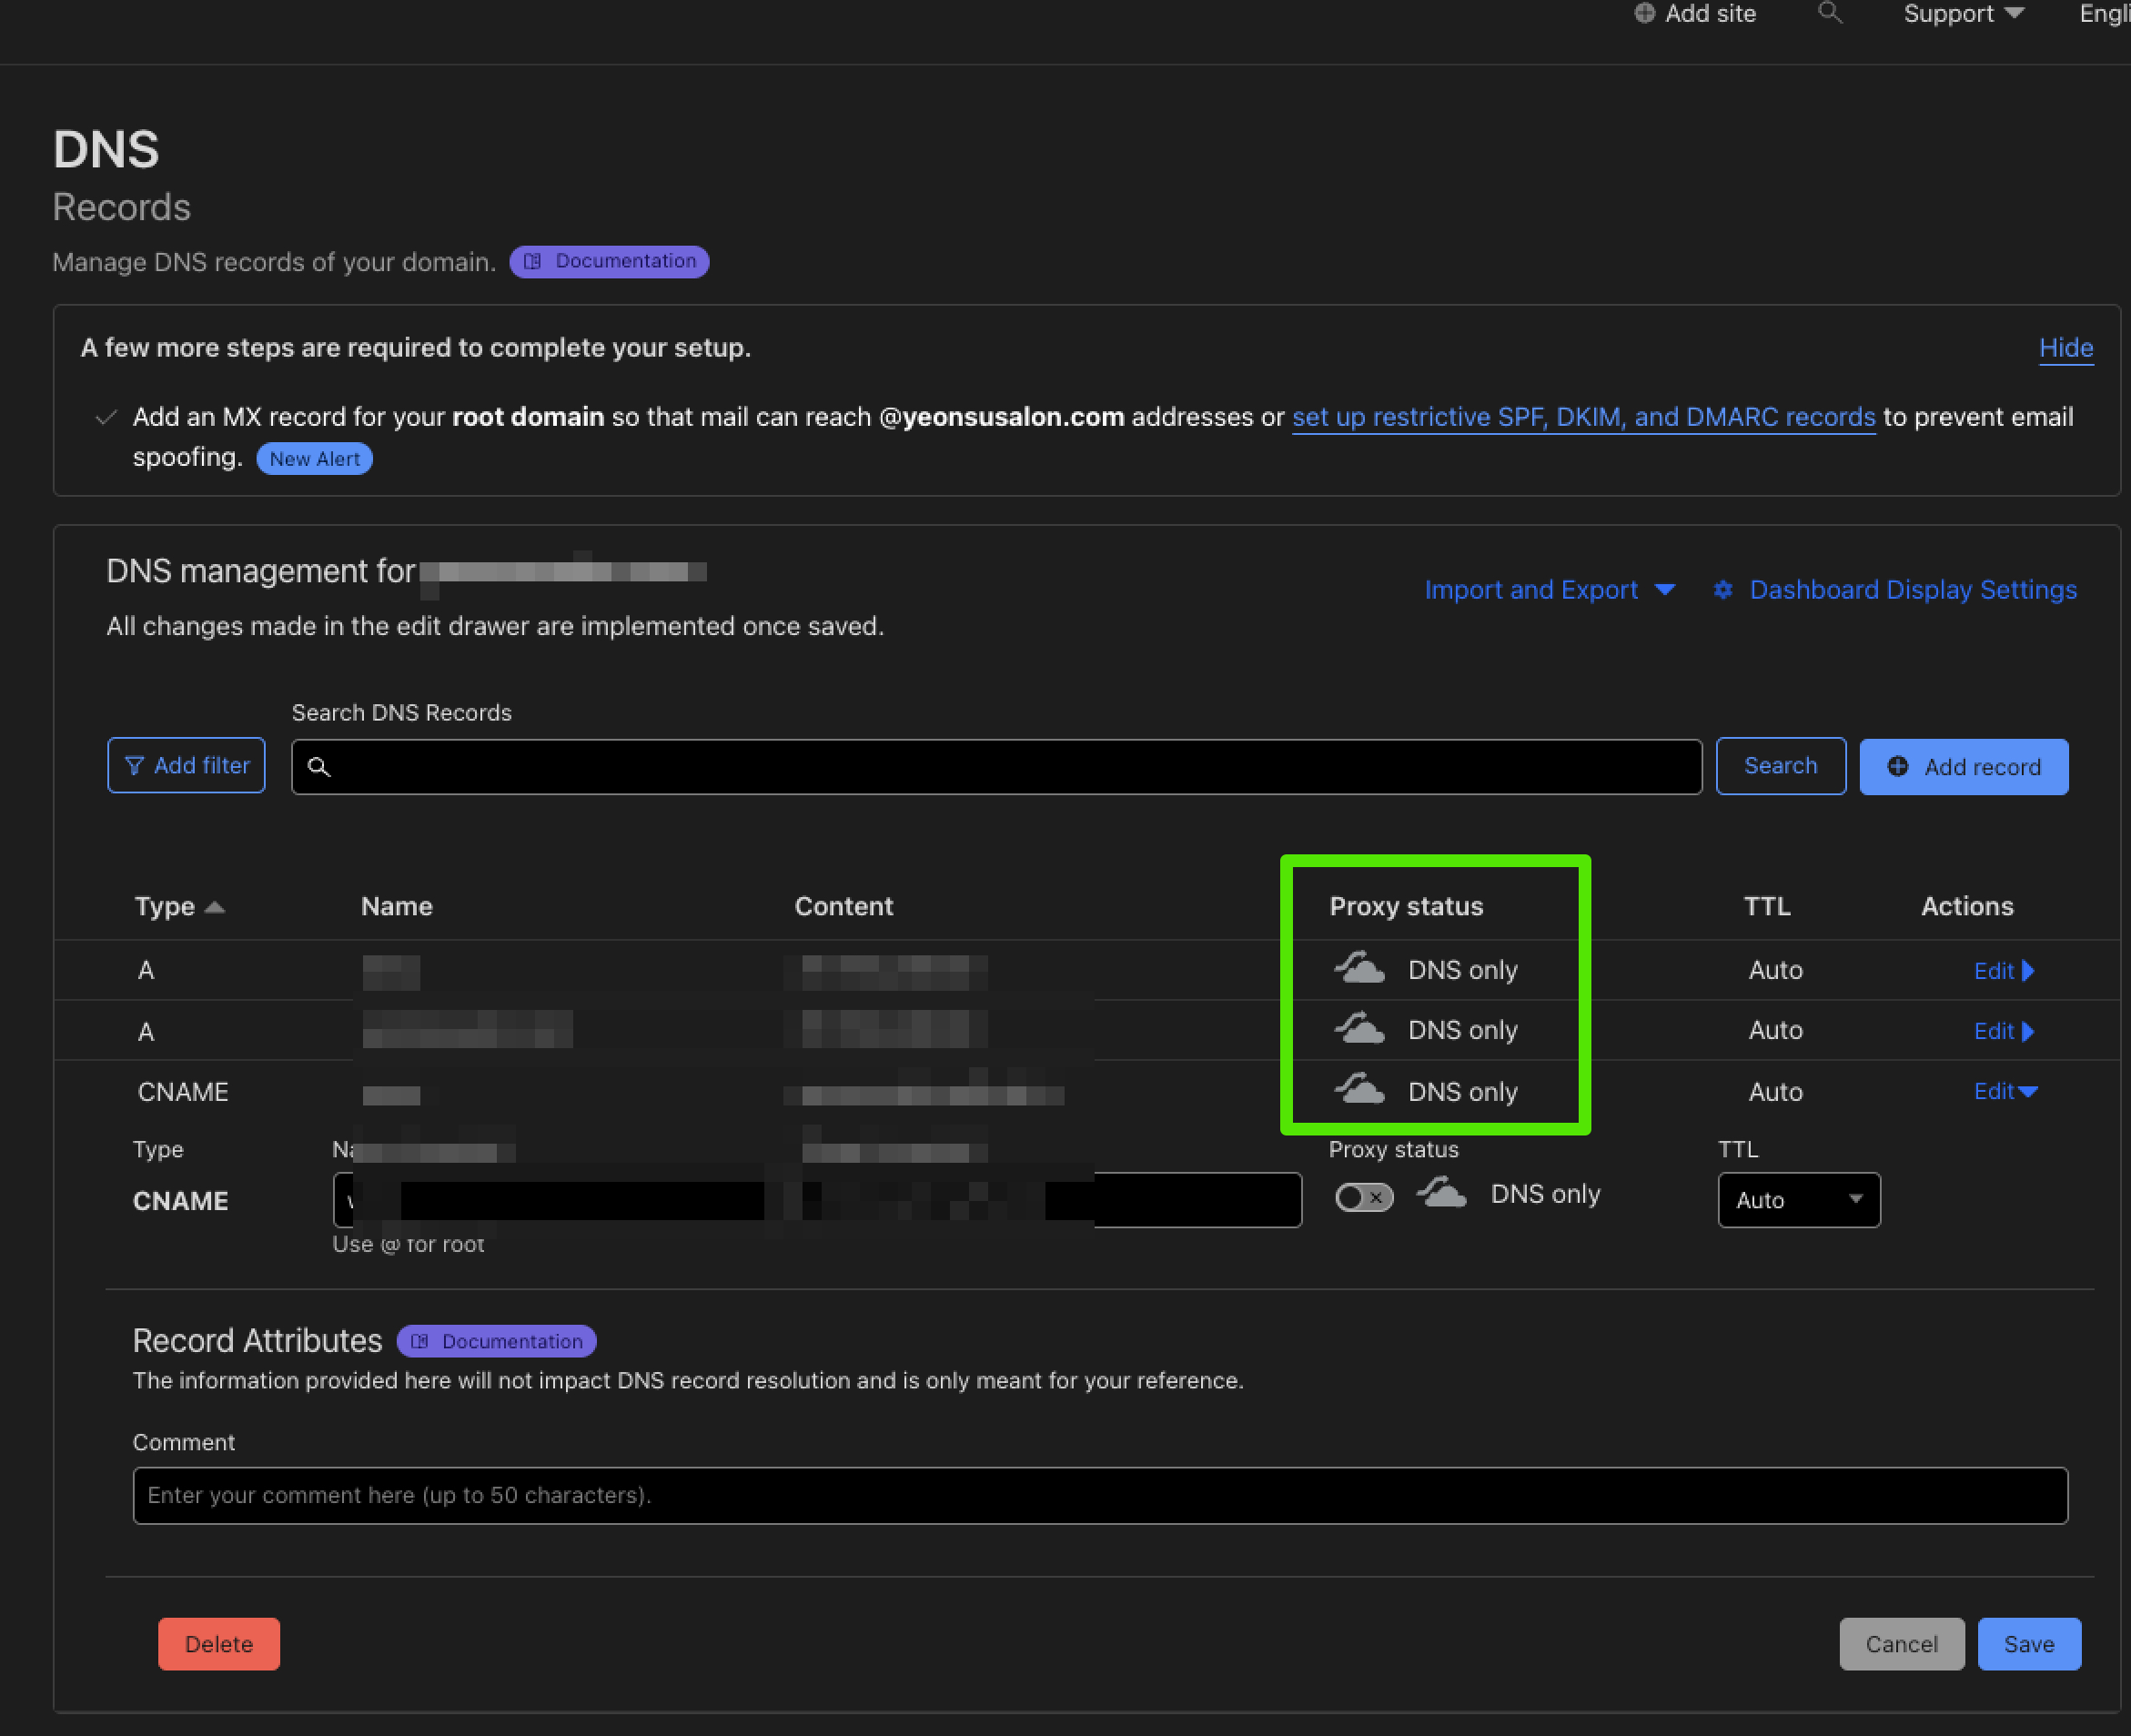This screenshot has width=2131, height=1736.
Task: Click the gray cloud icon in the second A record row
Action: (x=1360, y=1029)
